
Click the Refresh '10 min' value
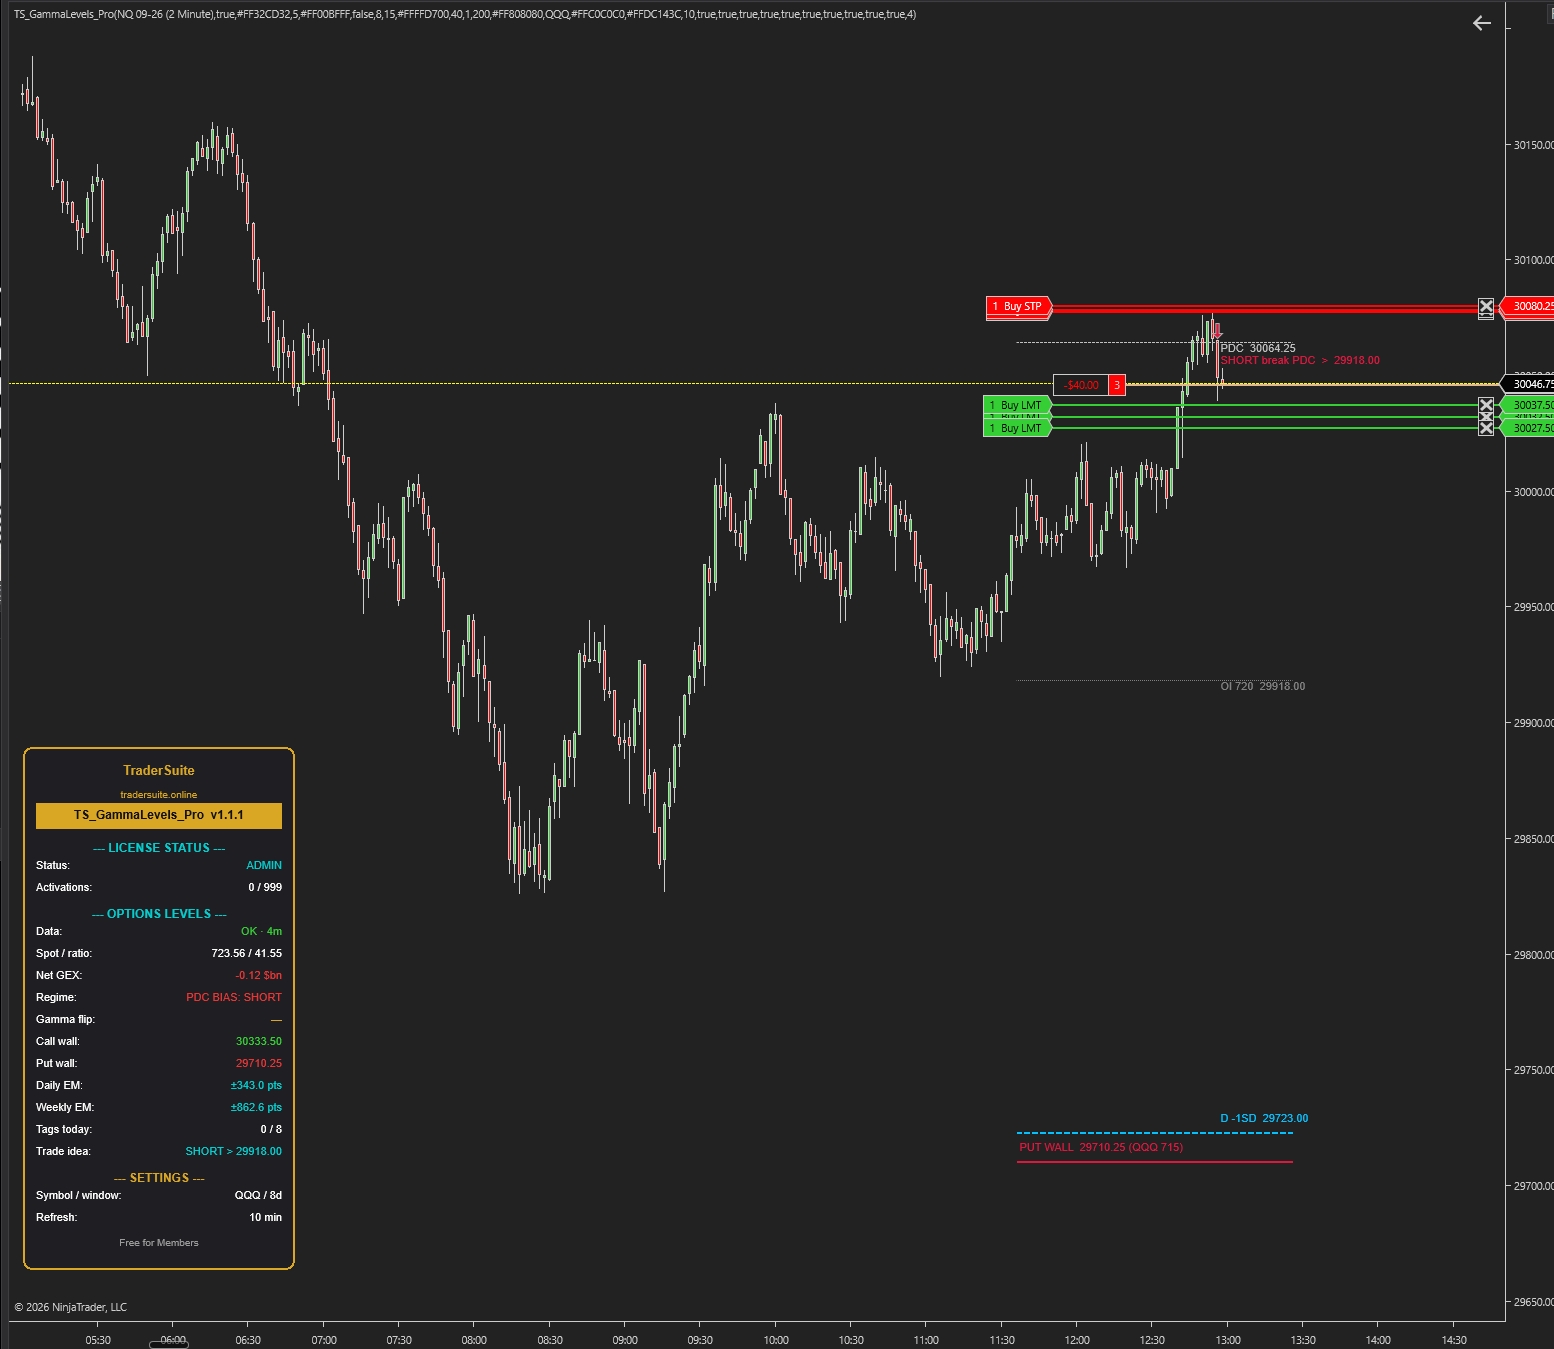pos(265,1217)
